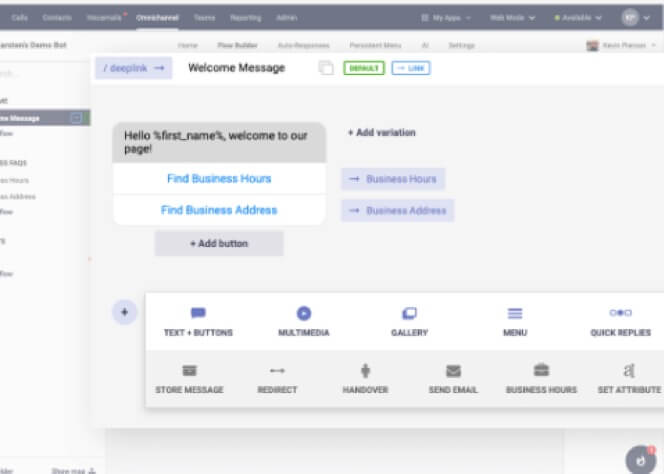664x474 pixels.
Task: Open the Voicemails tab
Action: click(104, 18)
